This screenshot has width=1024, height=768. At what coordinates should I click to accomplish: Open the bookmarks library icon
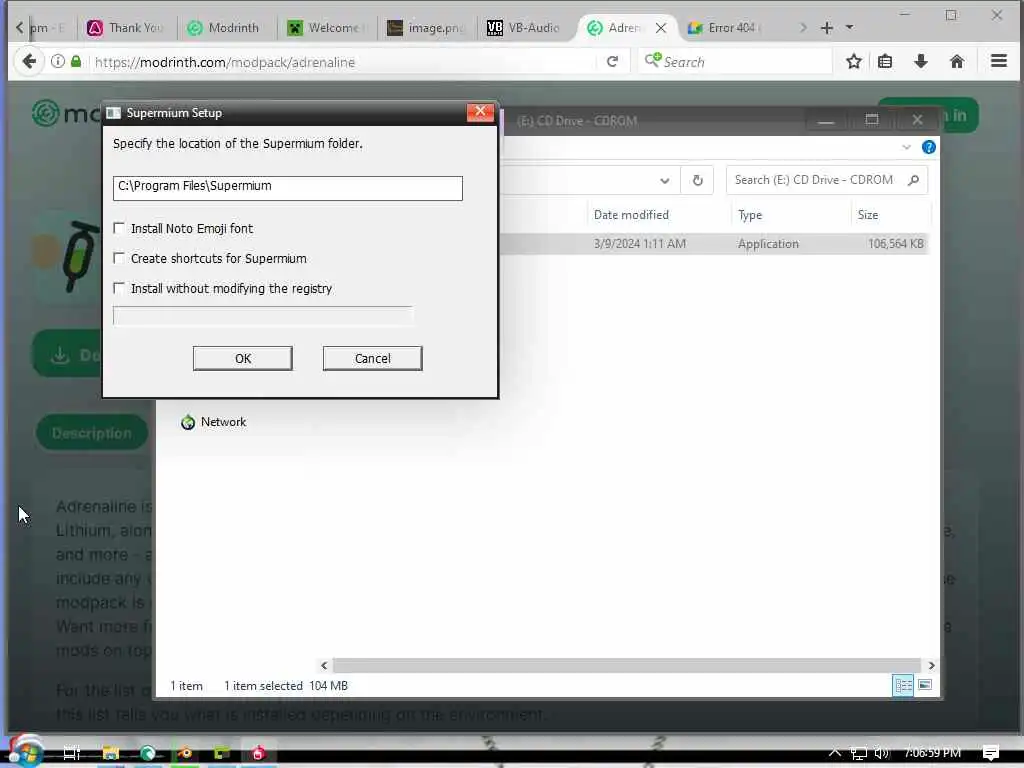tap(885, 61)
